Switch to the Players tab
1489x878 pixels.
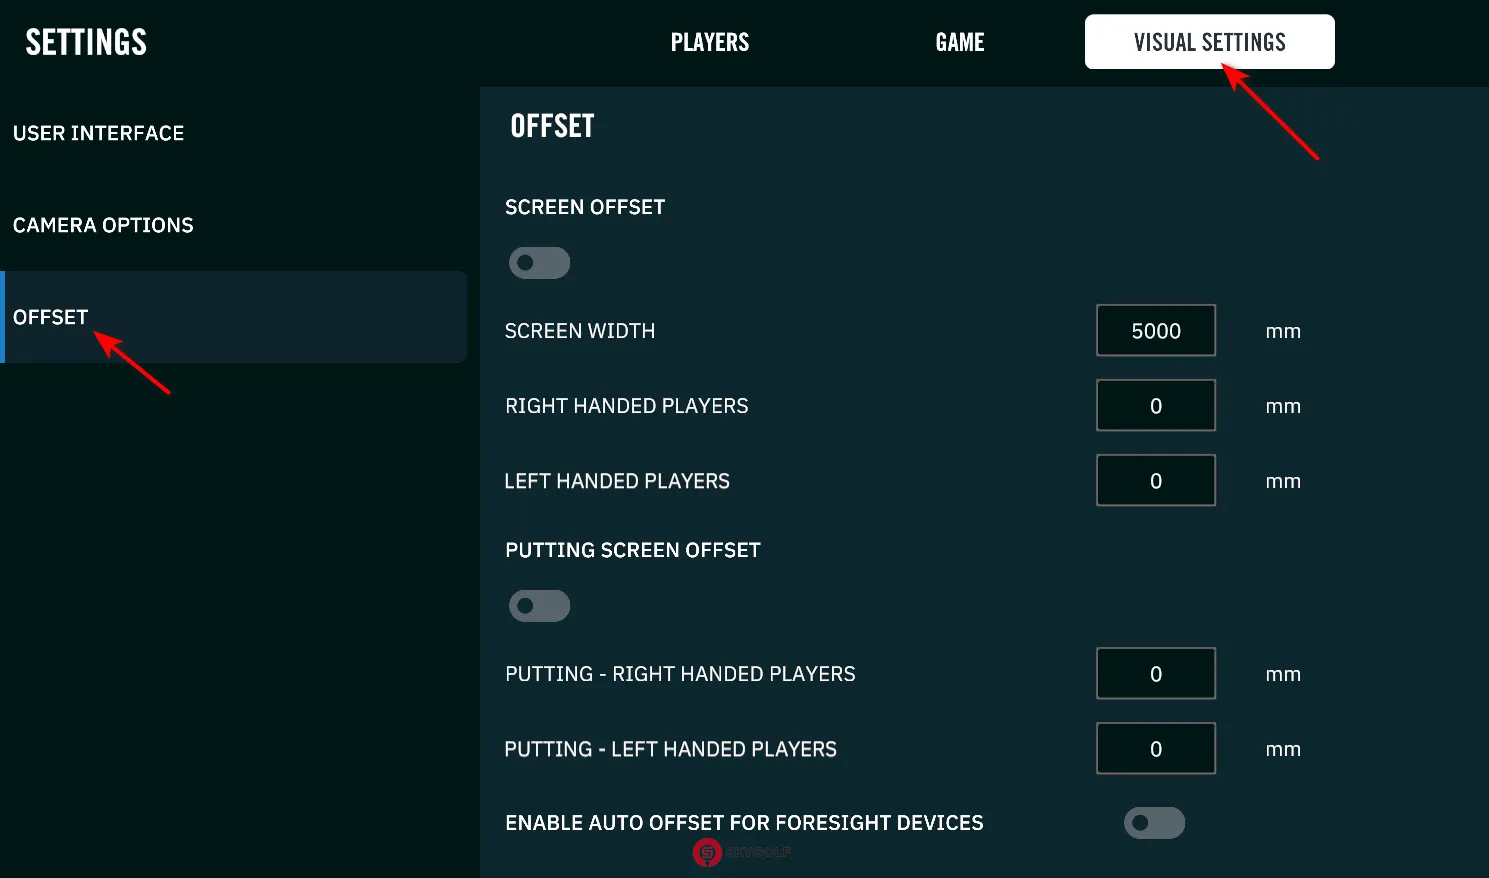pyautogui.click(x=709, y=42)
